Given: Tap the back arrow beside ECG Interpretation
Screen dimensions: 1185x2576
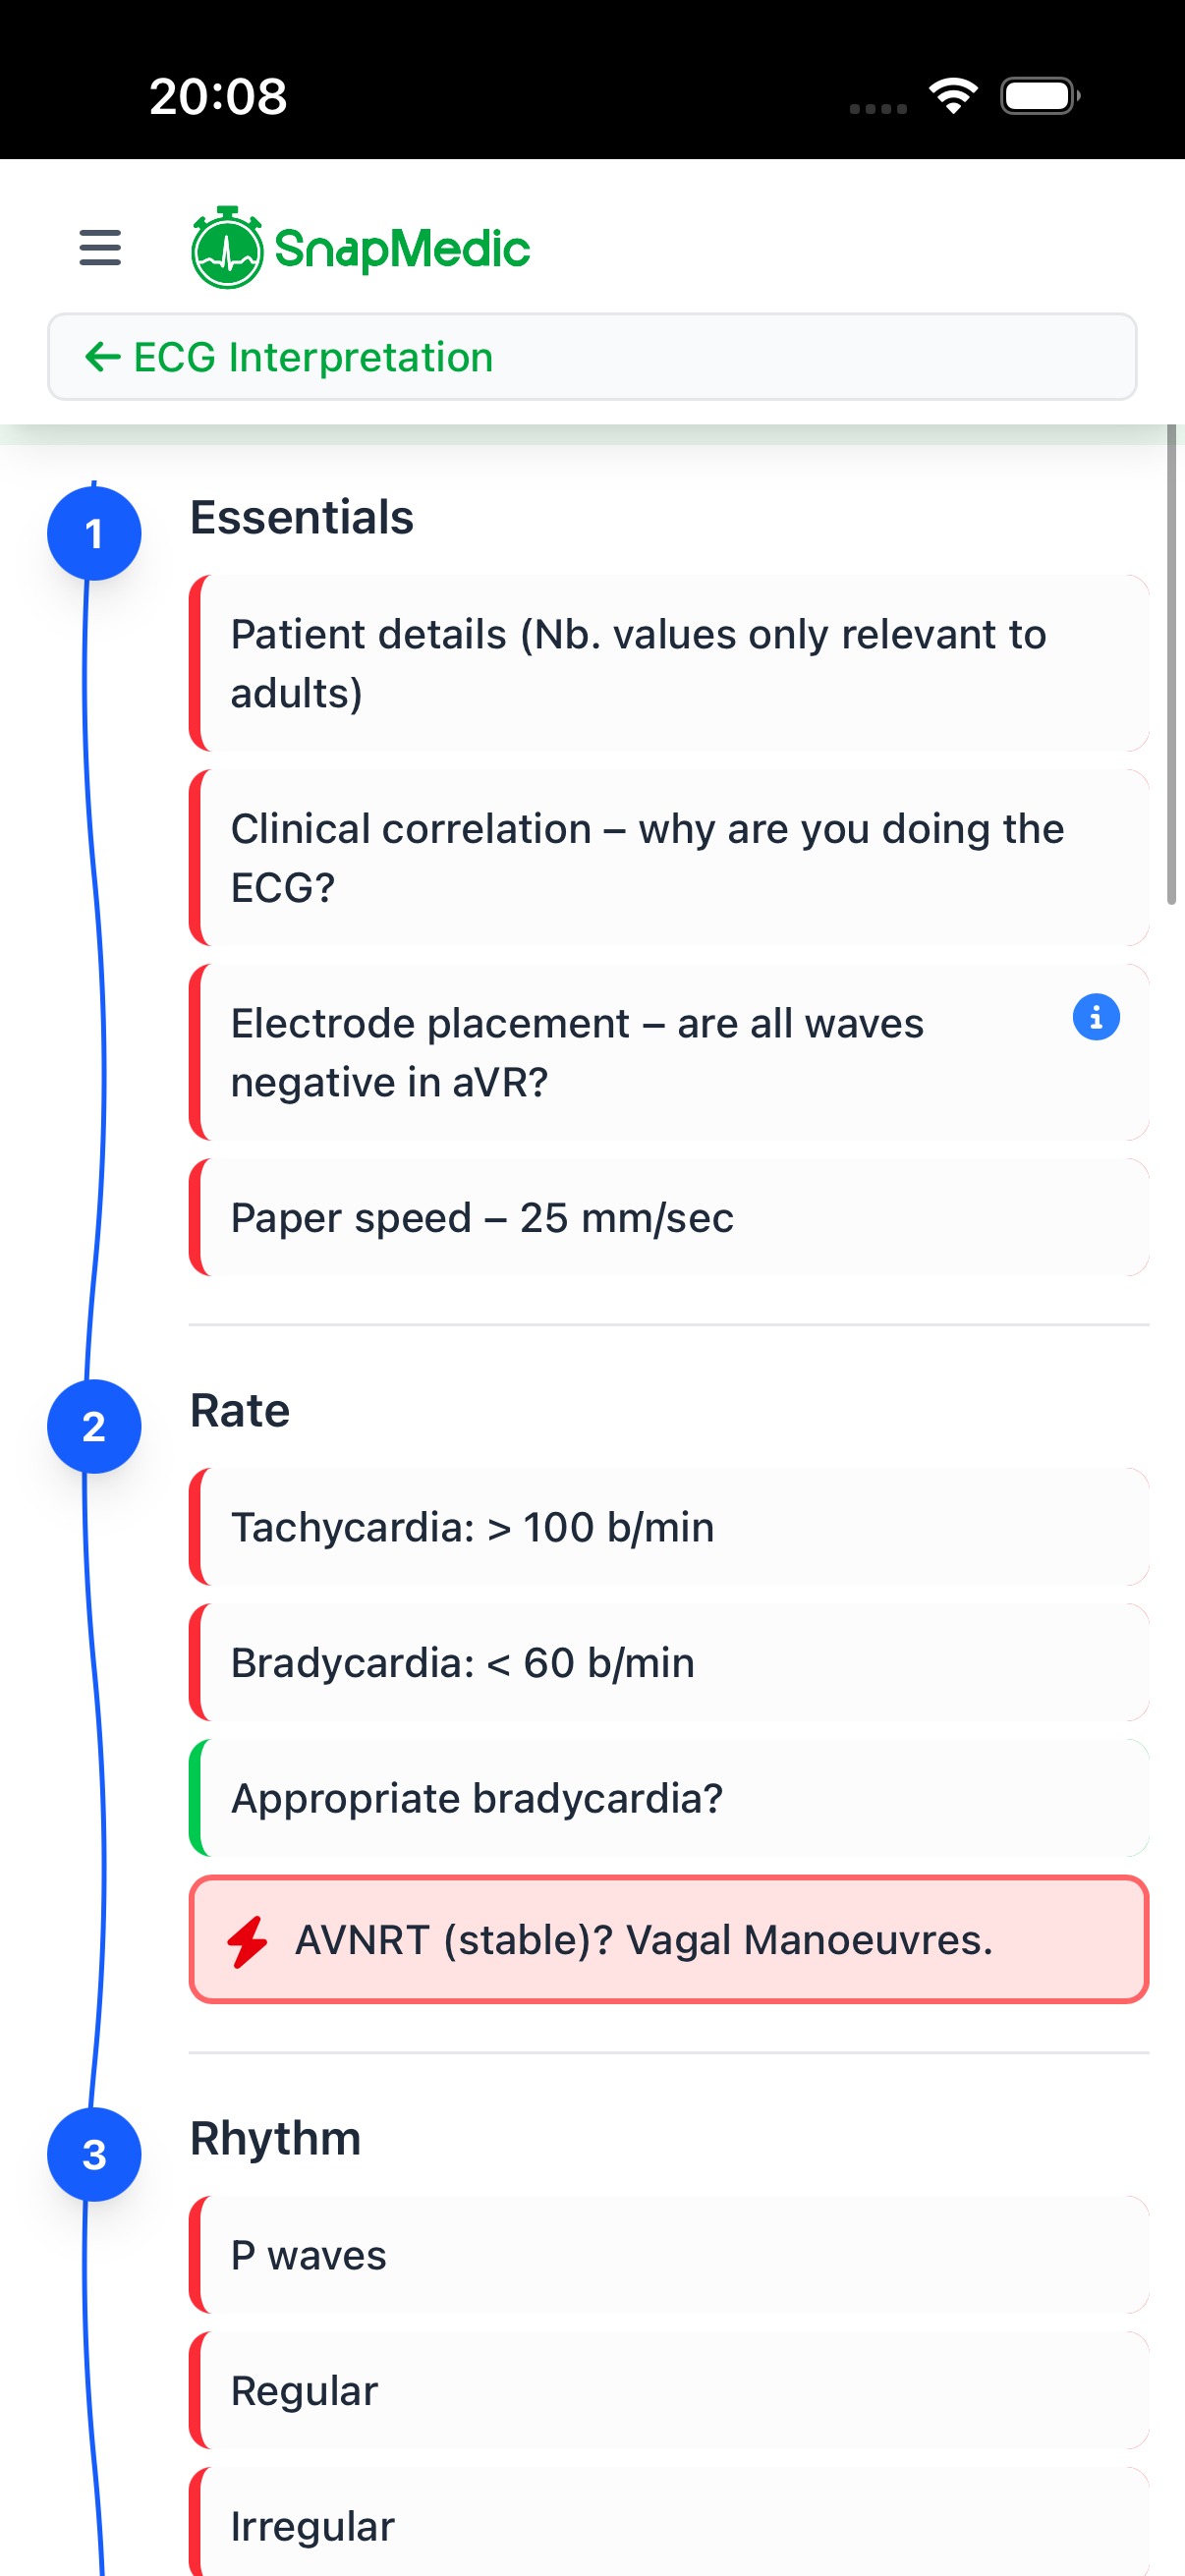Looking at the screenshot, I should pyautogui.click(x=103, y=357).
